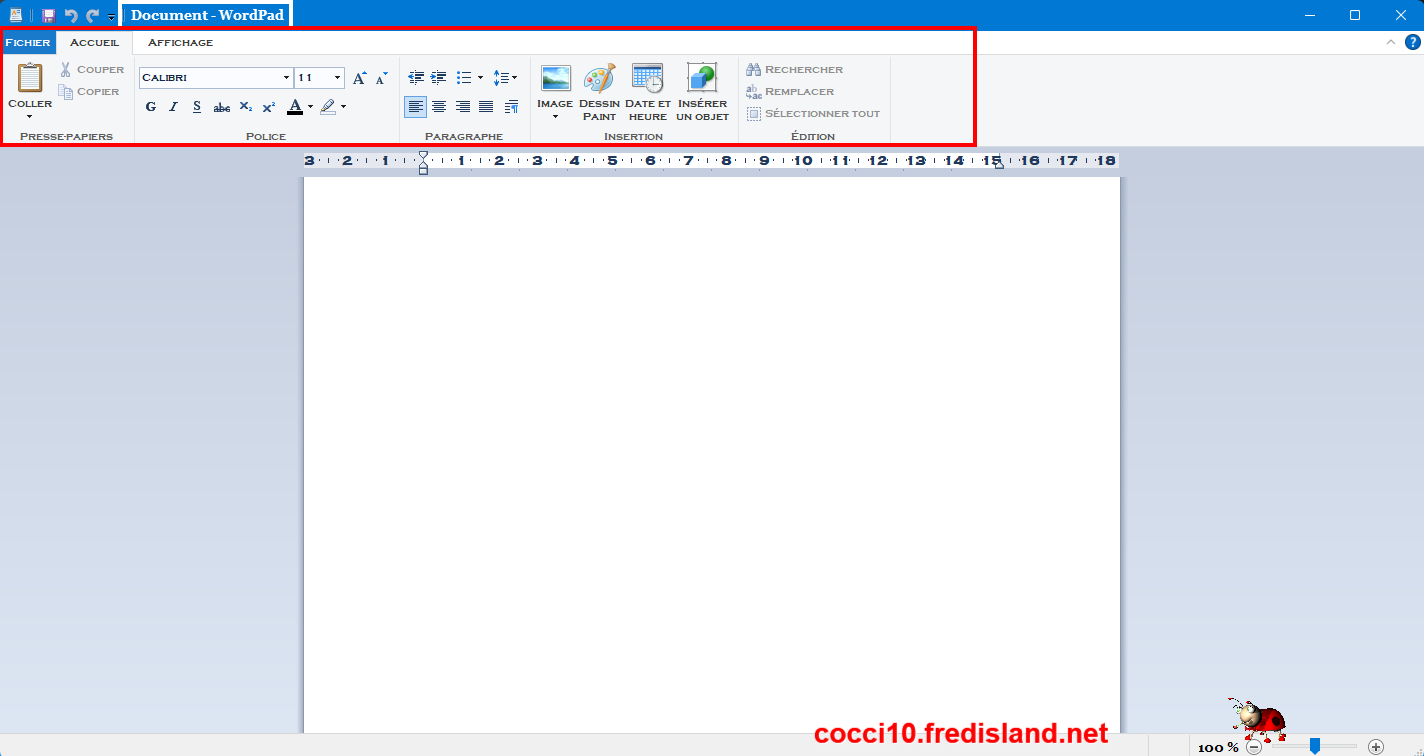Open the line spacing dropdown
This screenshot has height=756, width=1424.
(x=505, y=78)
